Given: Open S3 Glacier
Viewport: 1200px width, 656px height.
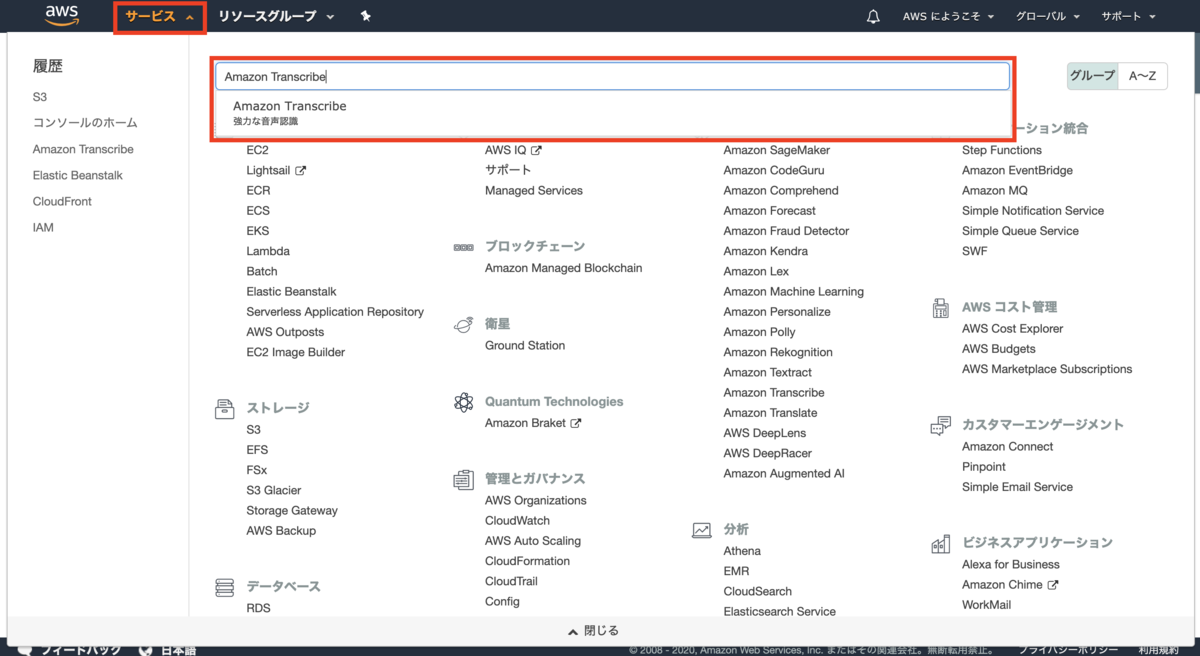Looking at the screenshot, I should pyautogui.click(x=274, y=490).
